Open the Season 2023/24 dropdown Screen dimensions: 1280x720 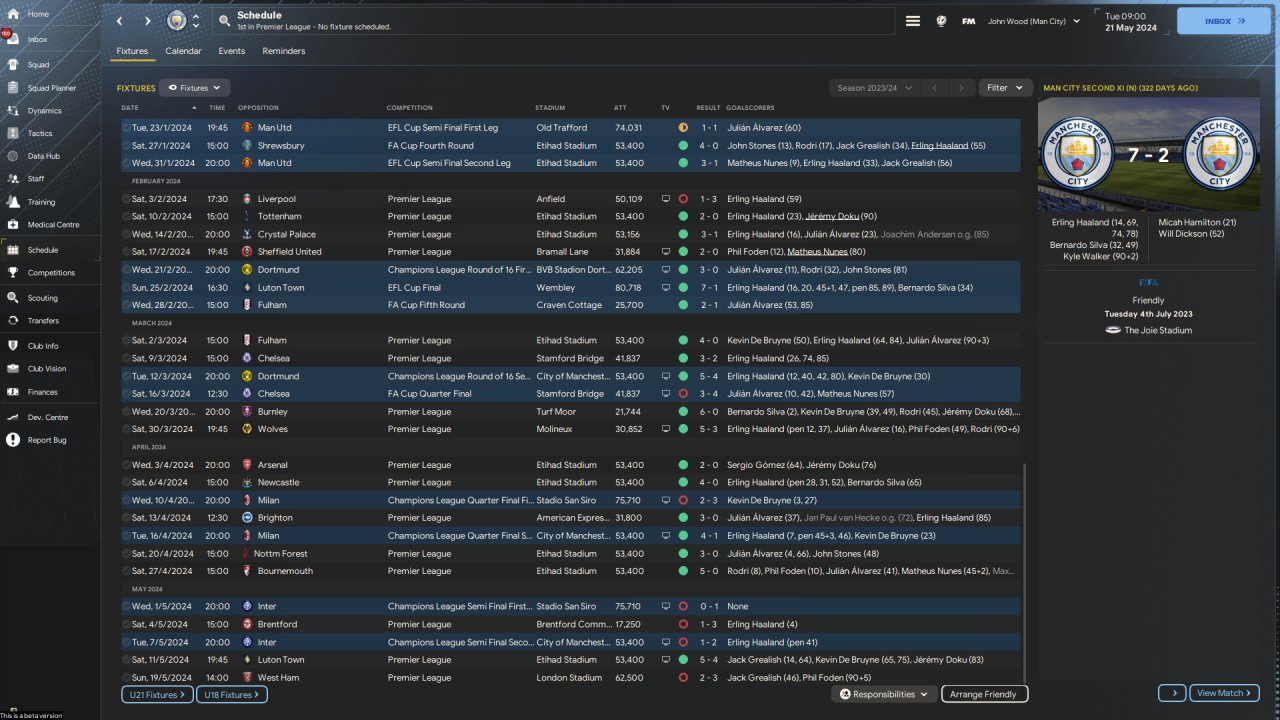point(875,88)
